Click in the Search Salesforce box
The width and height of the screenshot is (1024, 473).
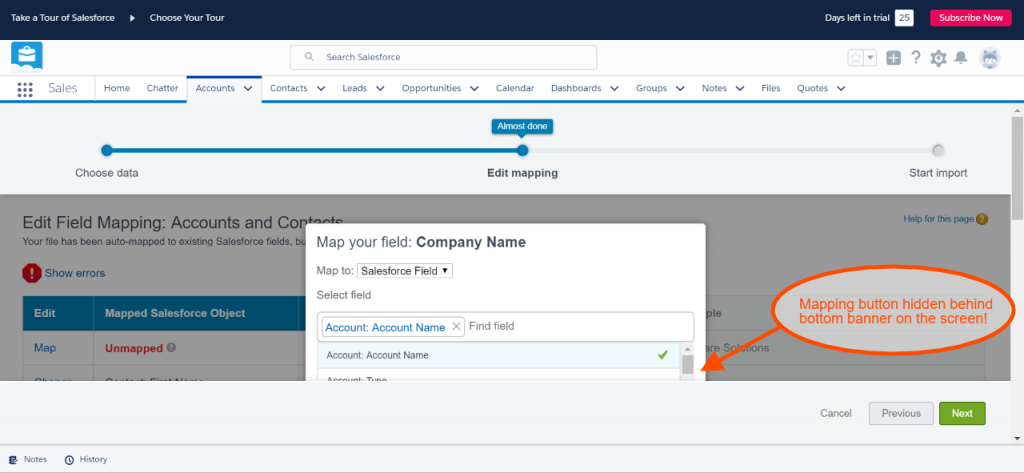click(x=443, y=57)
